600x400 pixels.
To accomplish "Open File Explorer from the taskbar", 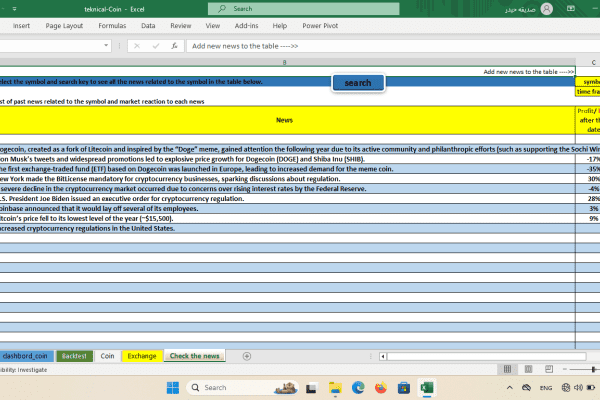I will click(335, 388).
